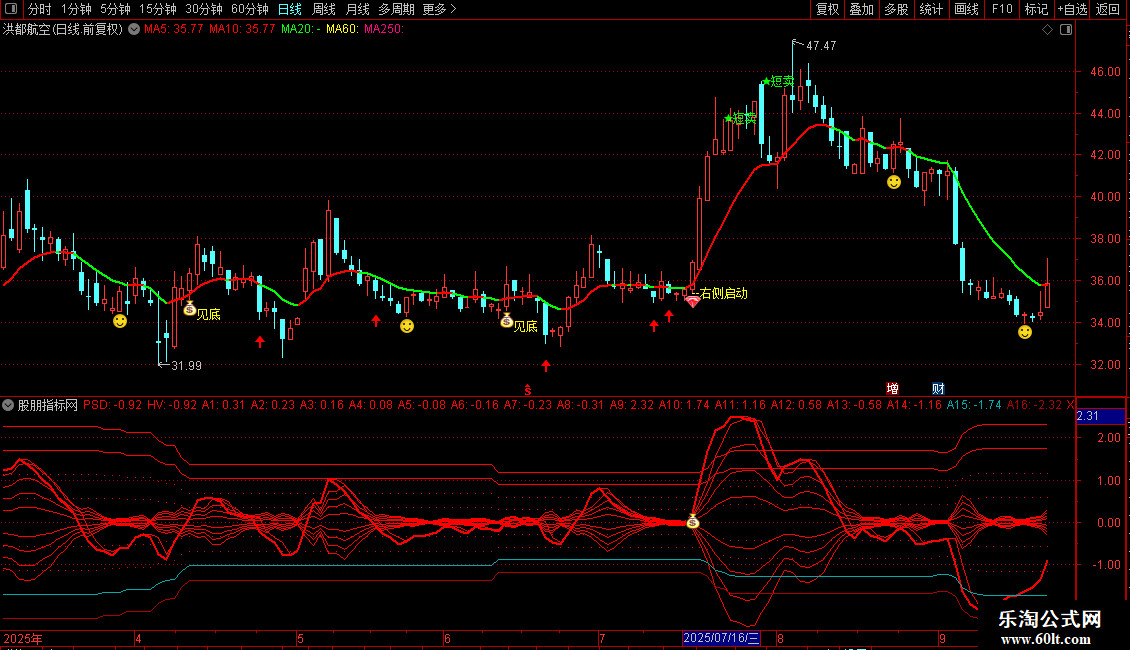The width and height of the screenshot is (1130, 650).
Task: Click the 2.00 indicator axis label
Action: tap(1108, 438)
